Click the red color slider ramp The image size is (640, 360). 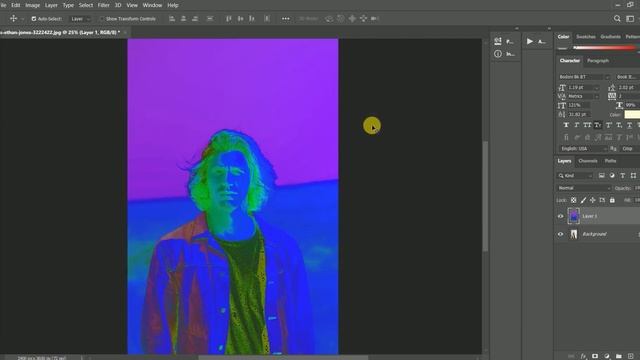click(x=604, y=48)
